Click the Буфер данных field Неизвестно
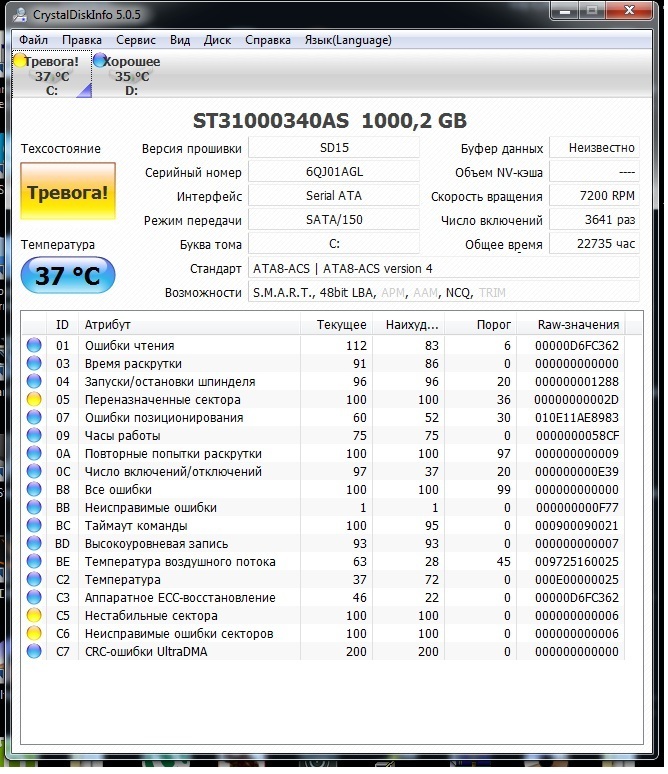The image size is (668, 774). [594, 148]
